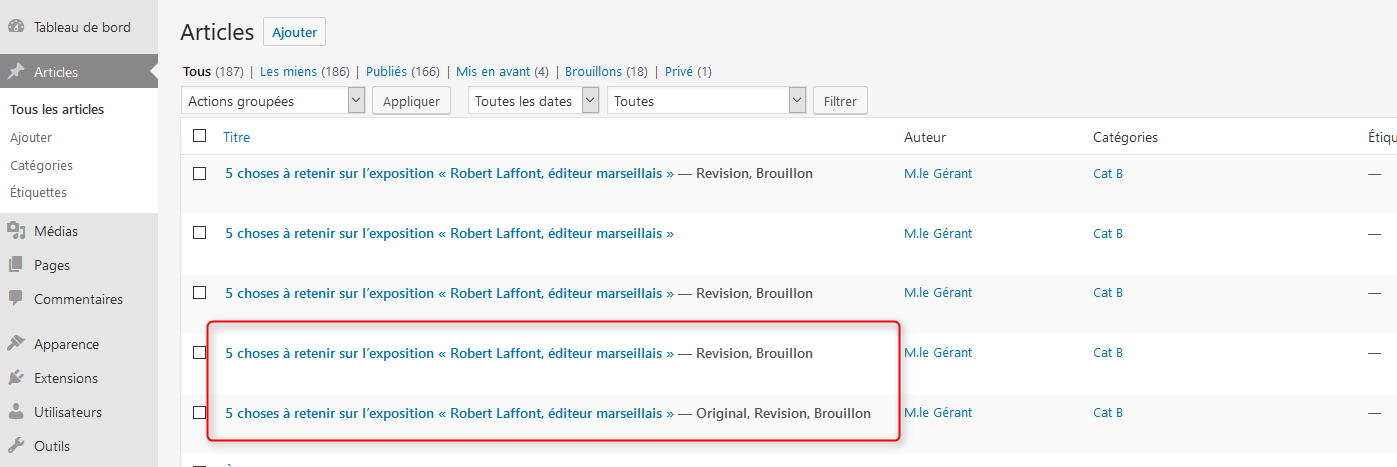Click the Apparence paintbrush icon
Screen dimensions: 1397x467
click(x=16, y=344)
